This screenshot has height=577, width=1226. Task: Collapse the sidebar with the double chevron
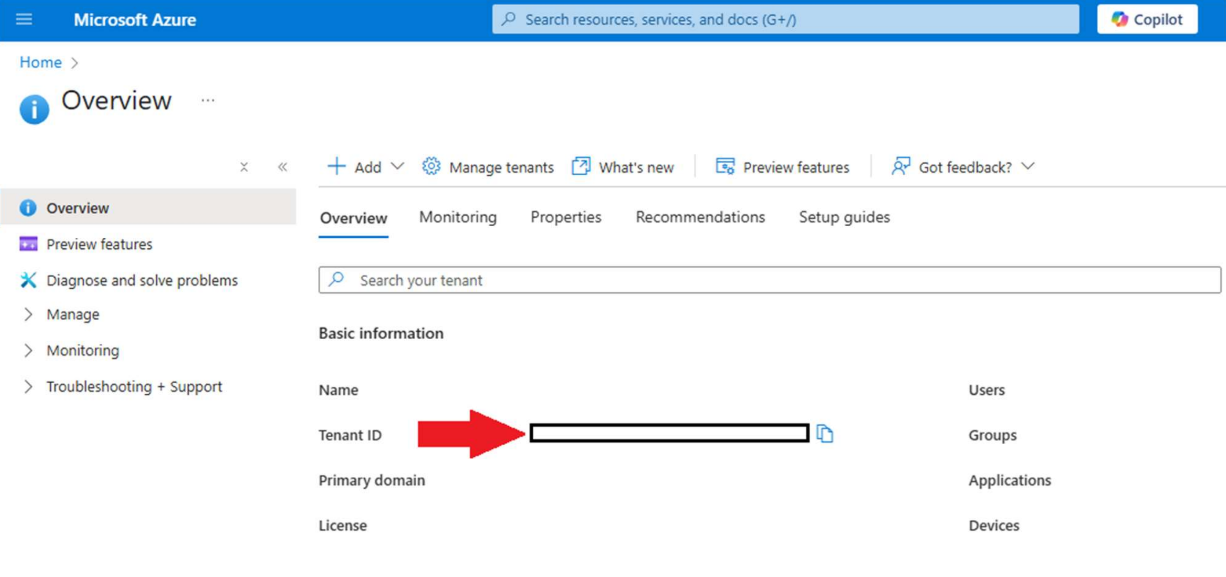coord(282,167)
